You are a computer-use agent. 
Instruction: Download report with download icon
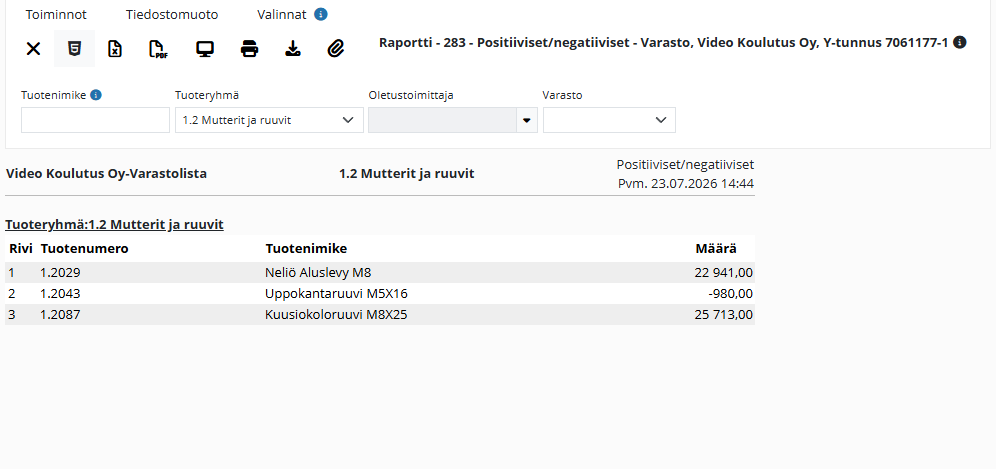point(292,49)
